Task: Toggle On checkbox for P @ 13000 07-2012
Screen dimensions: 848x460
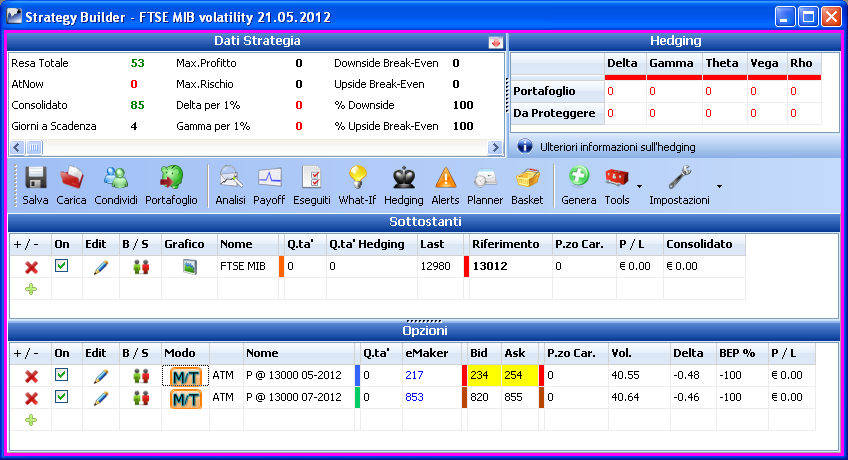Action: coord(62,397)
